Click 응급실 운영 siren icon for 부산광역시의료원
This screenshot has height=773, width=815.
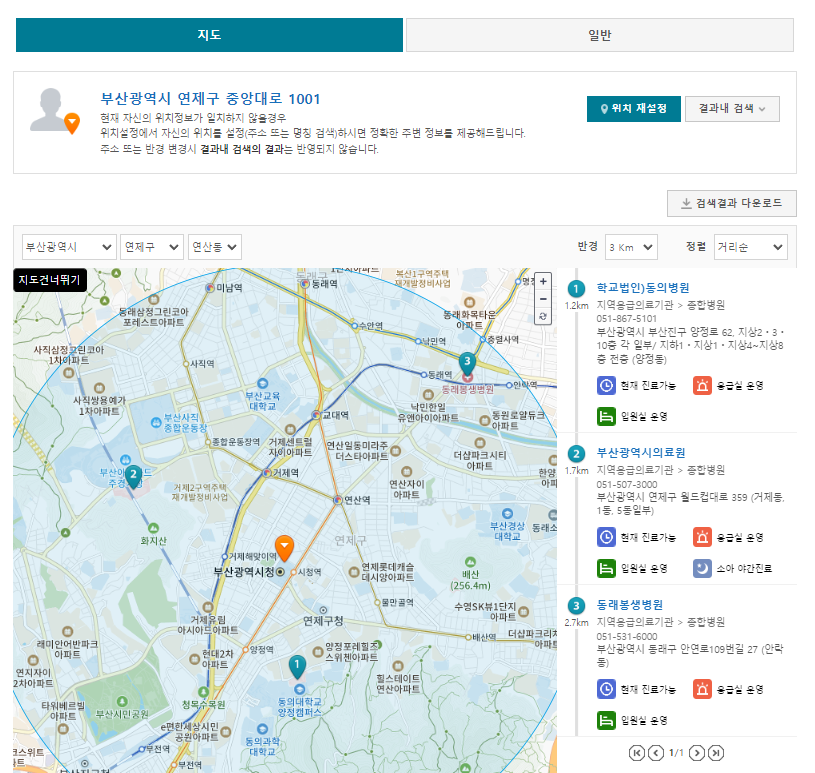pyautogui.click(x=702, y=538)
